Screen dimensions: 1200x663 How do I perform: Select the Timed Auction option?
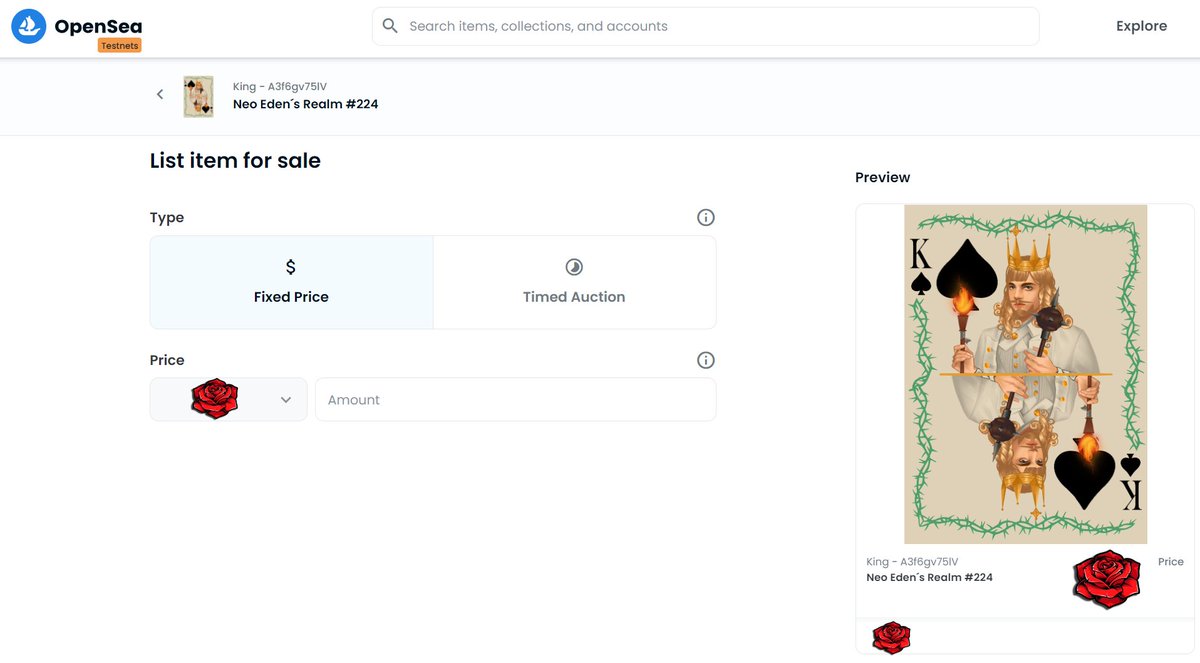(x=574, y=282)
